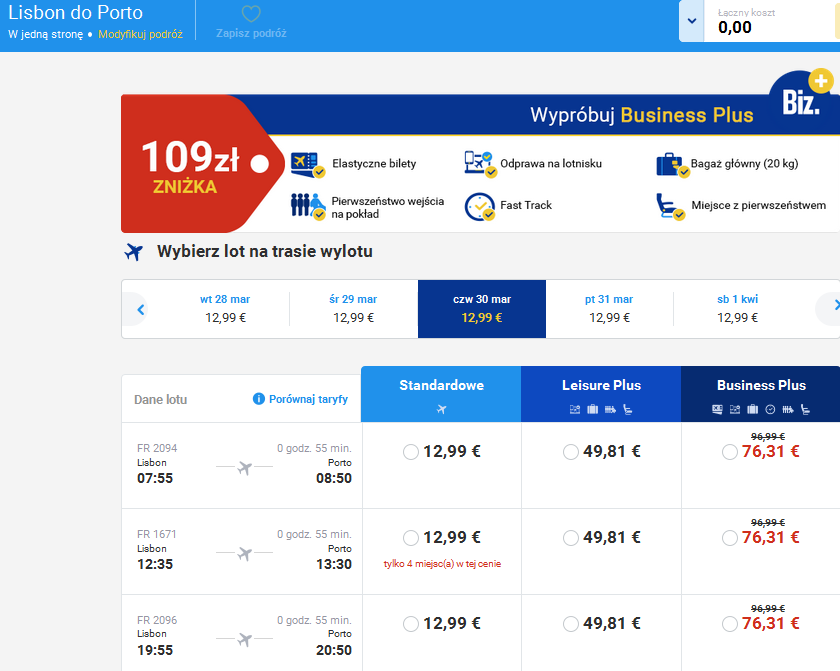Click the Elastyczne bilety ticket icon
Viewport: 840px width, 671px height.
click(308, 164)
